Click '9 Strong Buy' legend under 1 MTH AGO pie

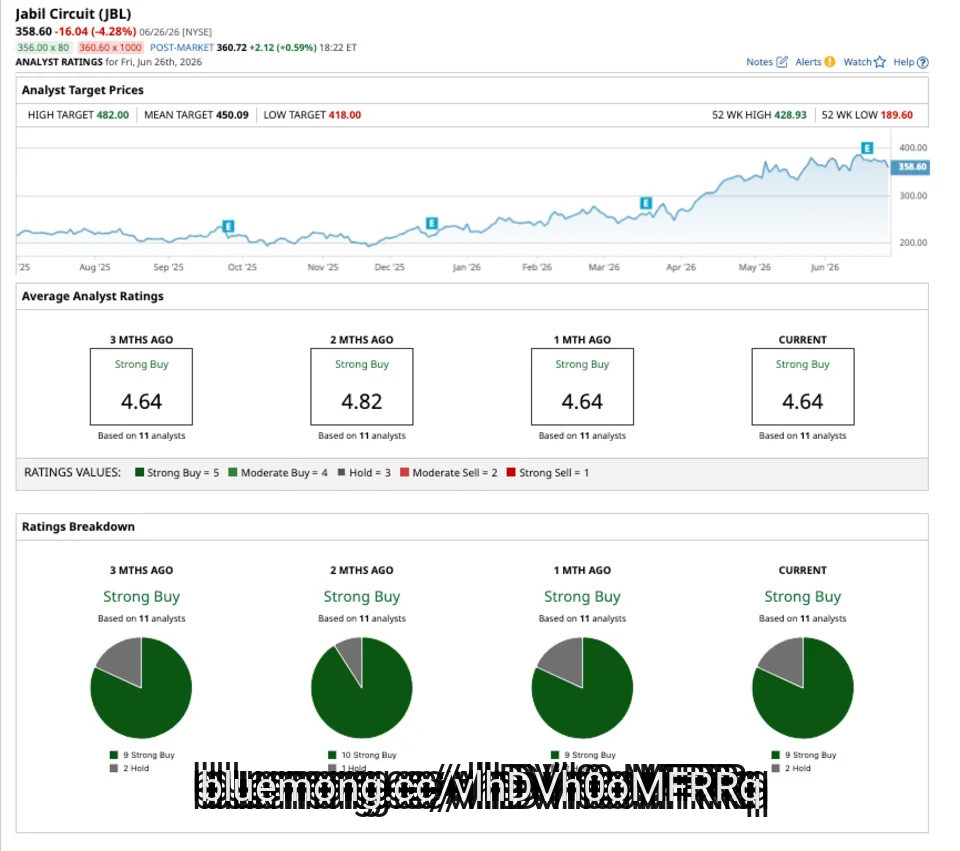(x=583, y=755)
